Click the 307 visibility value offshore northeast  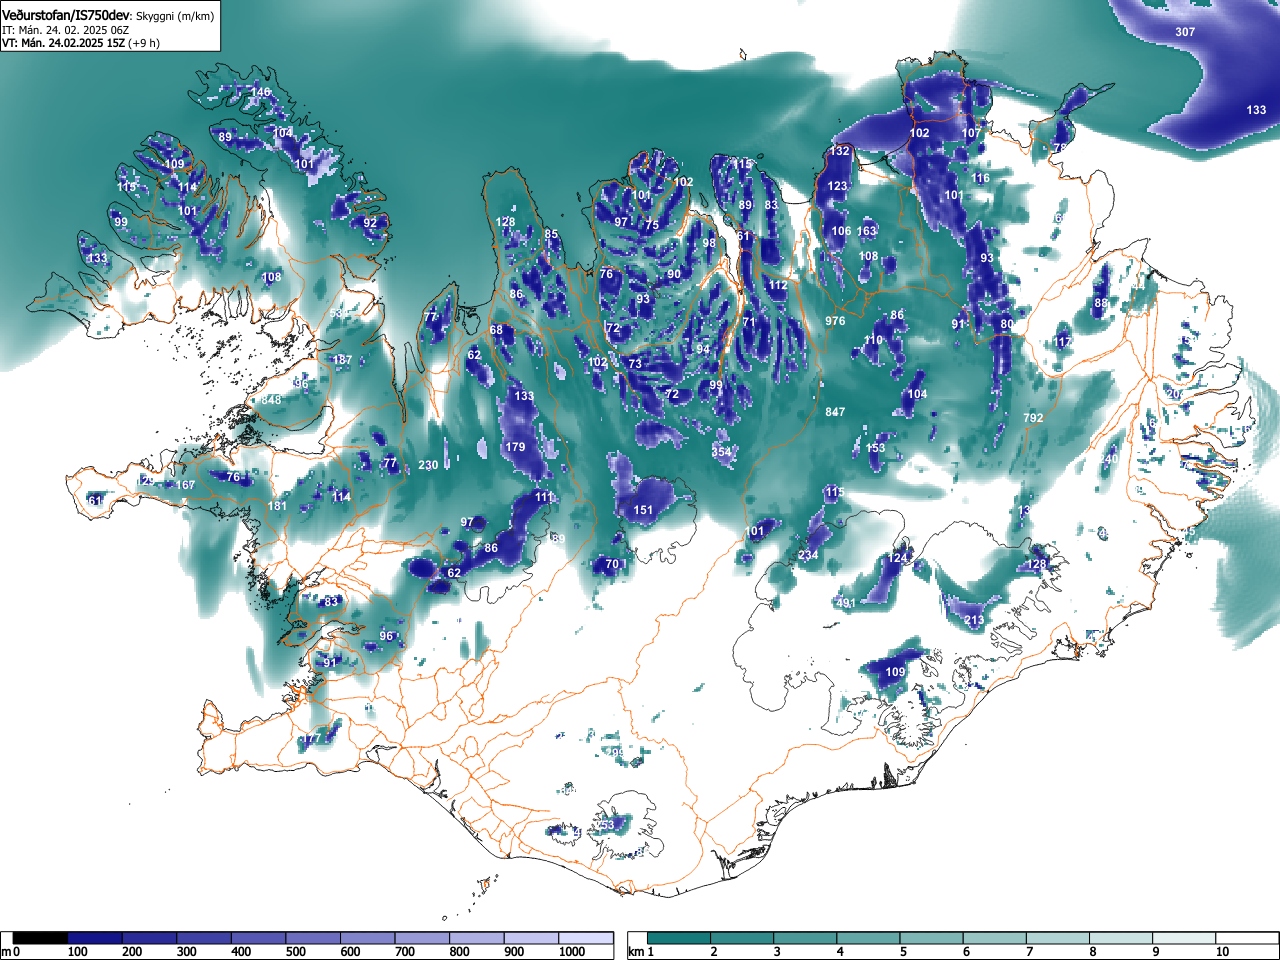click(x=1185, y=32)
